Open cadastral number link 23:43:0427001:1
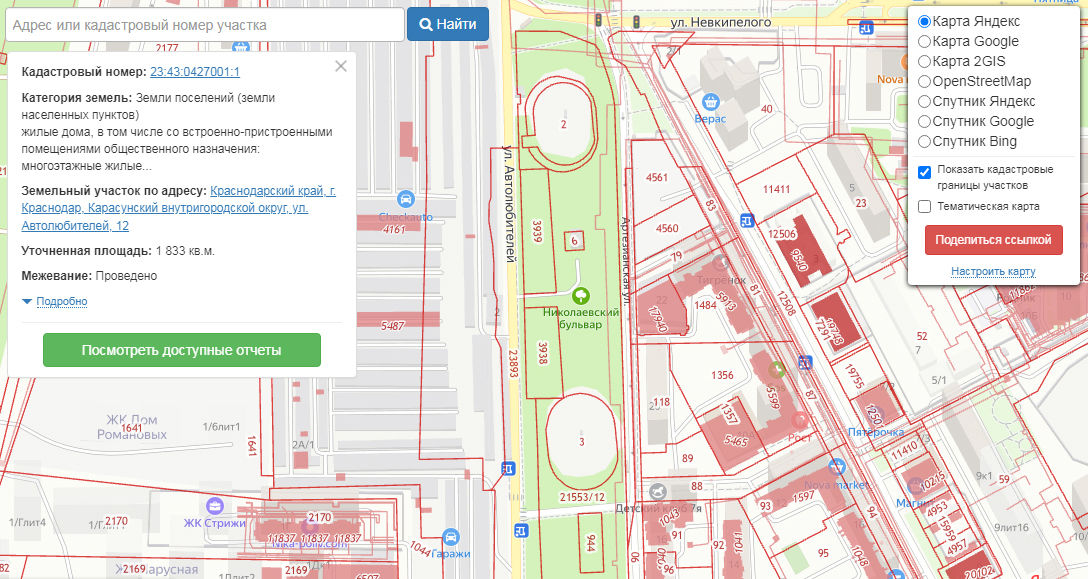Screen dimensions: 1088x579 point(195,72)
